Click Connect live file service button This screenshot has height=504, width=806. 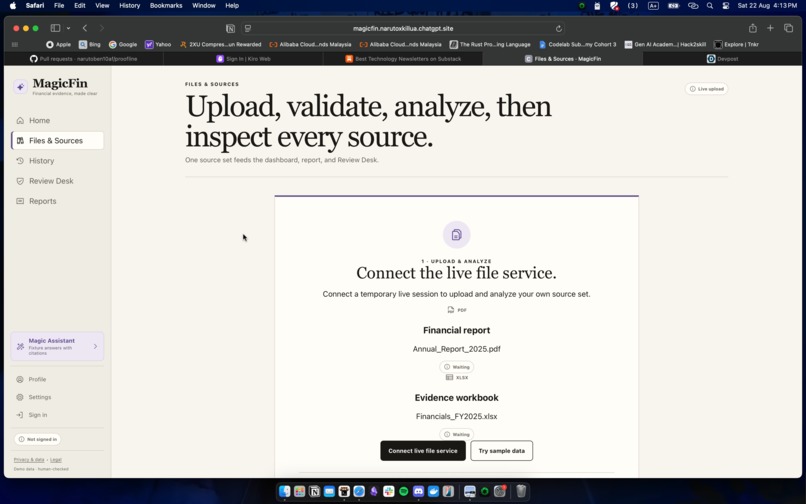pos(423,451)
